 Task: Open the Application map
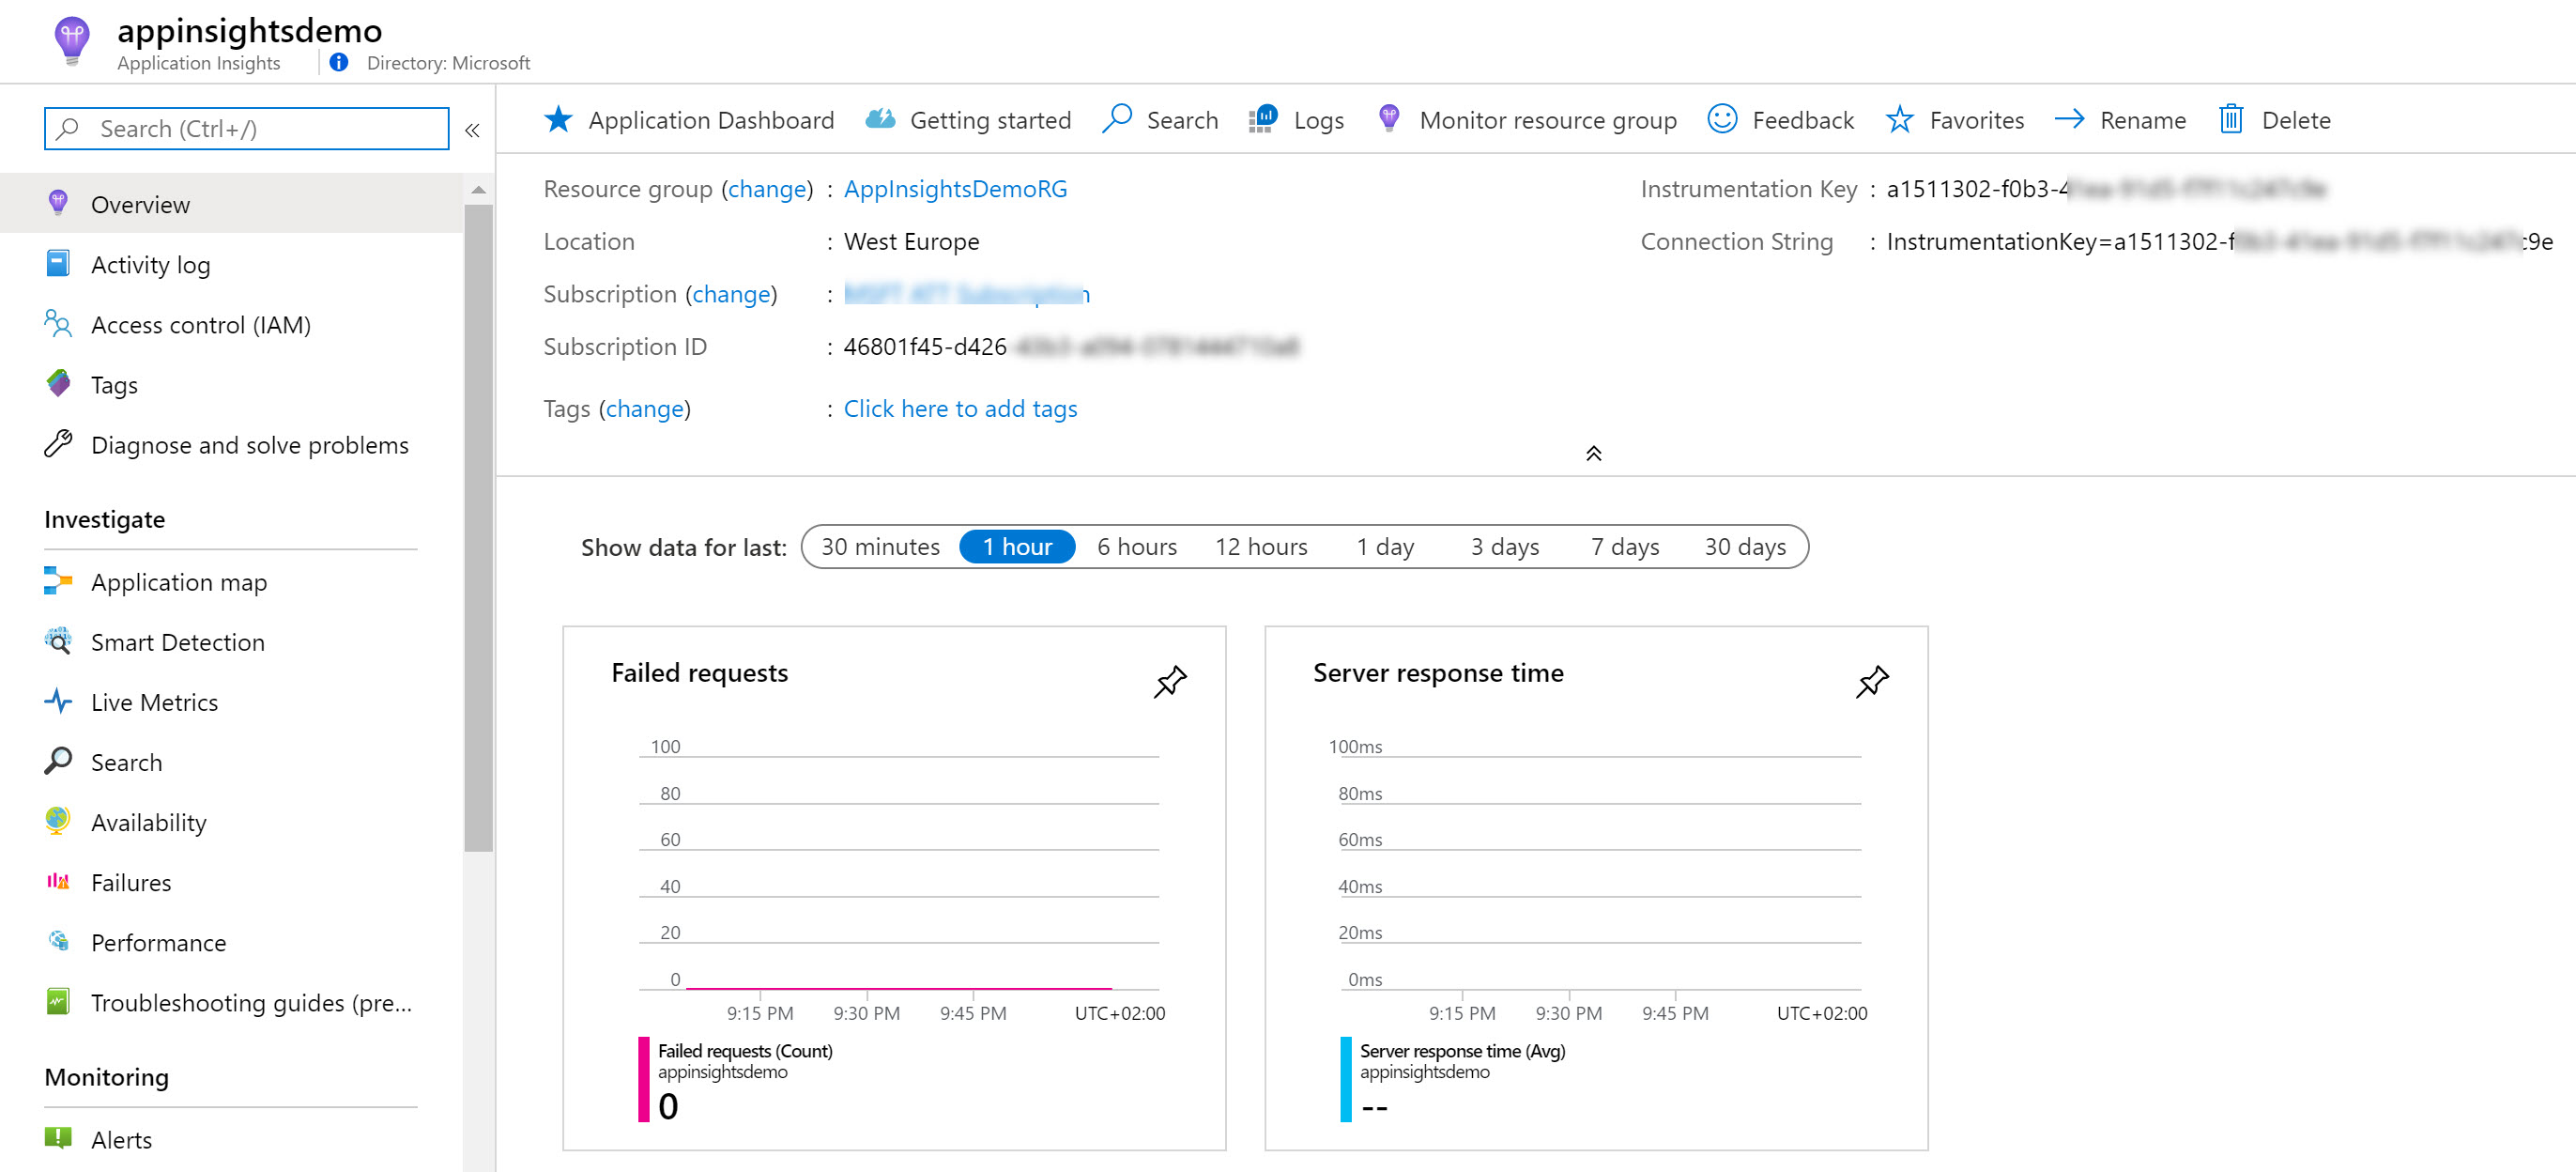178,582
